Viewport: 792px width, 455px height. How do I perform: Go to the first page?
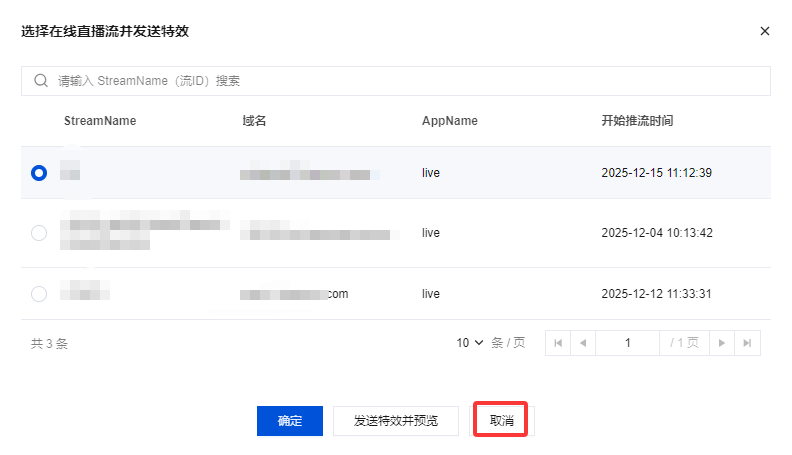(558, 343)
